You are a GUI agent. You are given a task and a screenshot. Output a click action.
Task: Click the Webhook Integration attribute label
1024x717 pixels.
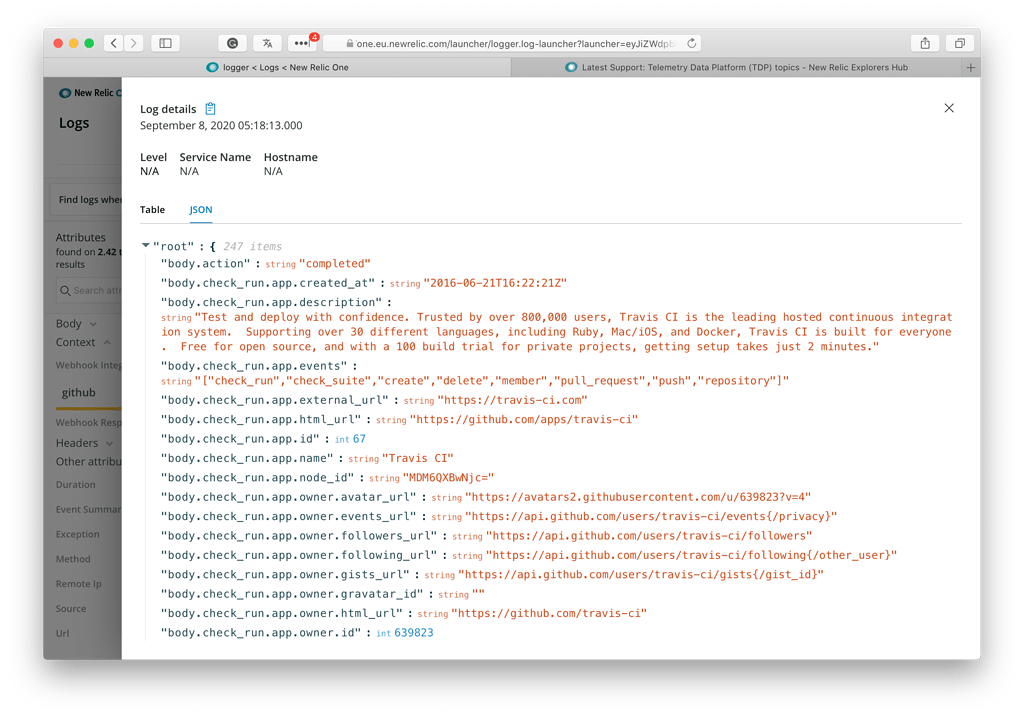click(x=88, y=365)
